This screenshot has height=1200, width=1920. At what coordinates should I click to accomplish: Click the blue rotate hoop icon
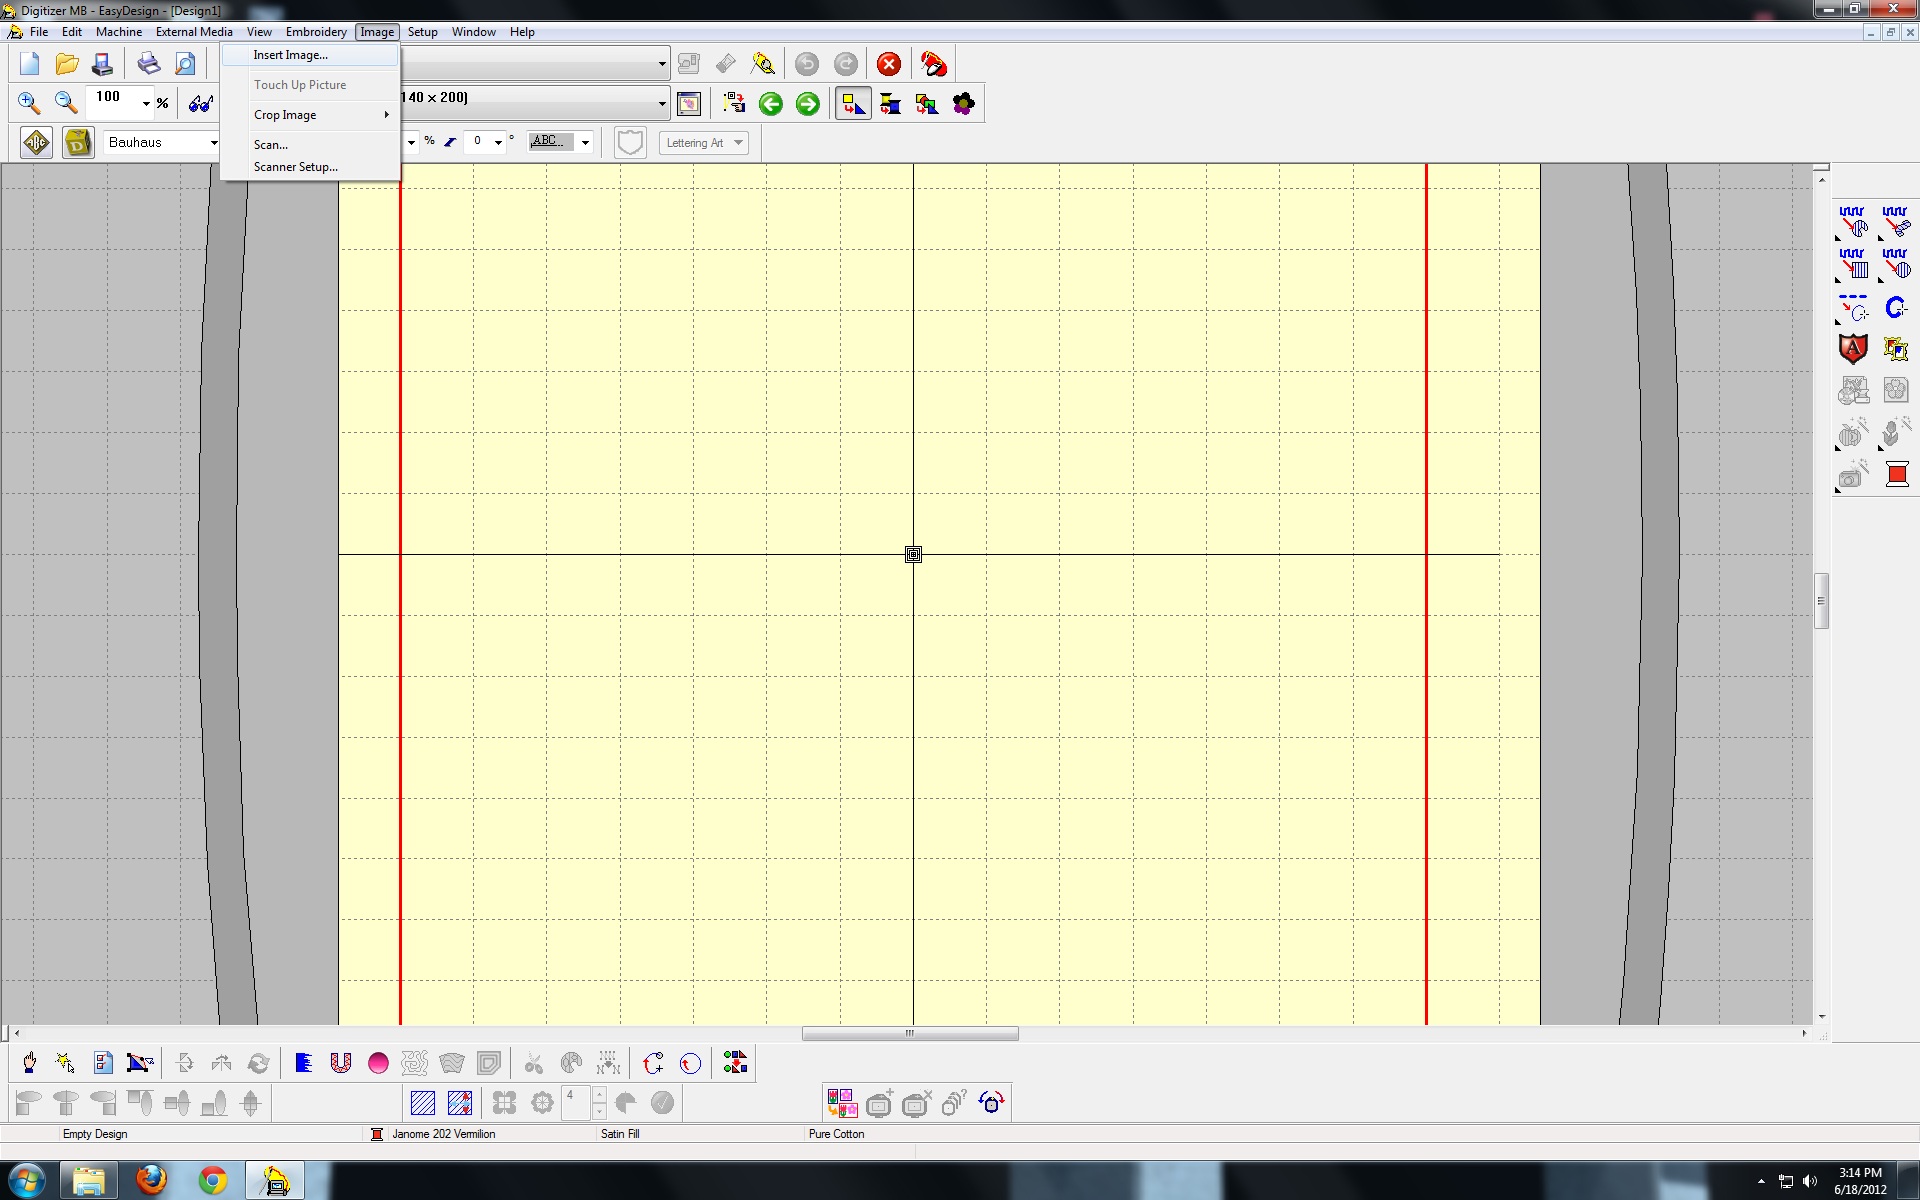tap(991, 1103)
